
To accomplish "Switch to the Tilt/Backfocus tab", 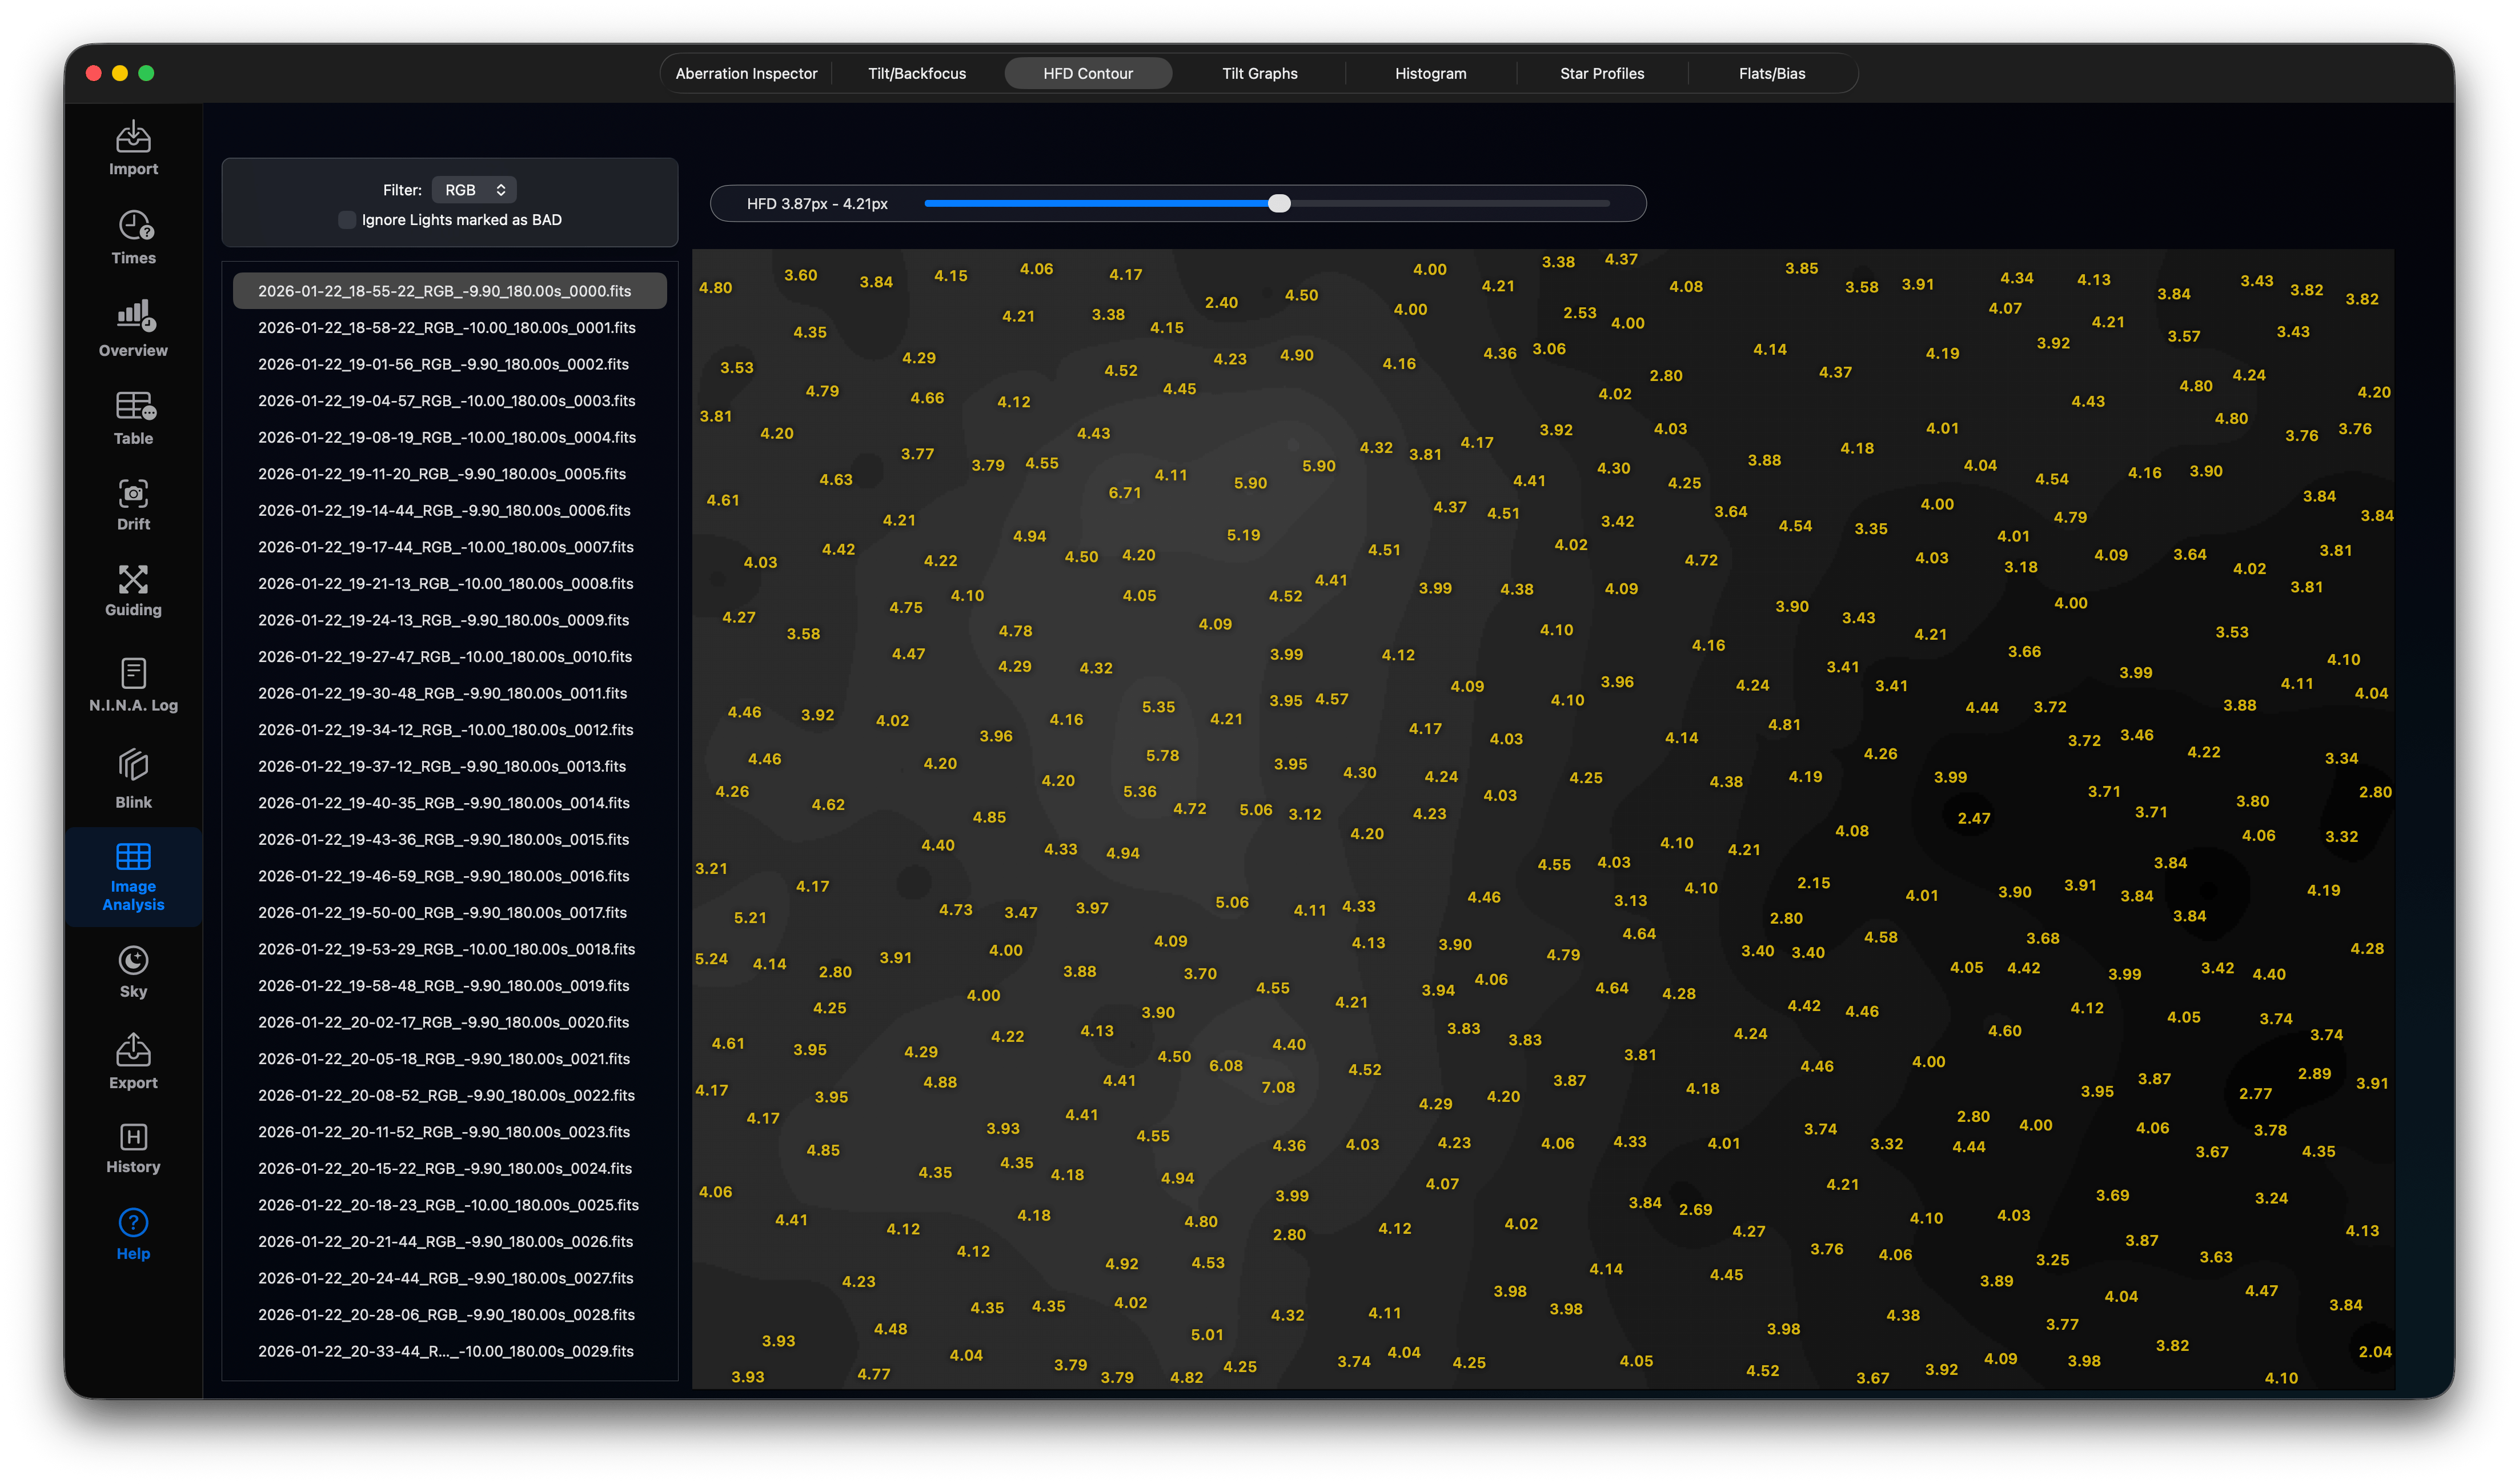I will tap(917, 73).
